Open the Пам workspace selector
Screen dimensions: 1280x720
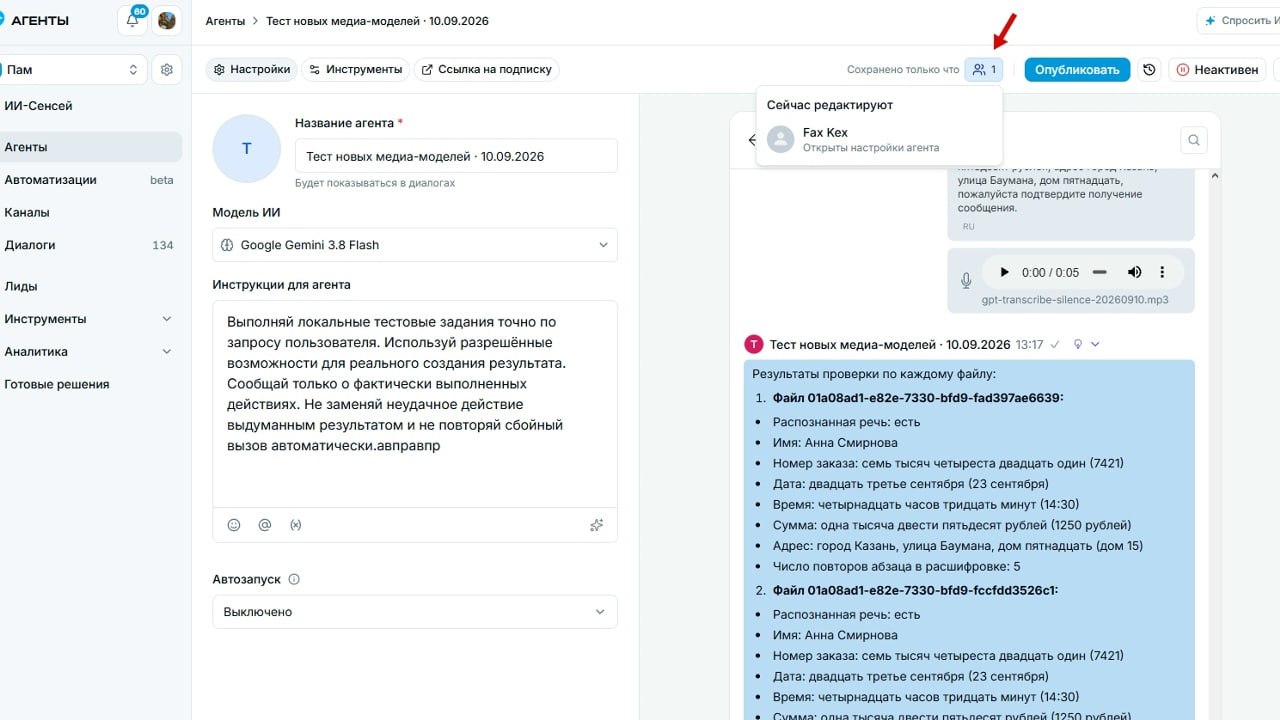(71, 70)
